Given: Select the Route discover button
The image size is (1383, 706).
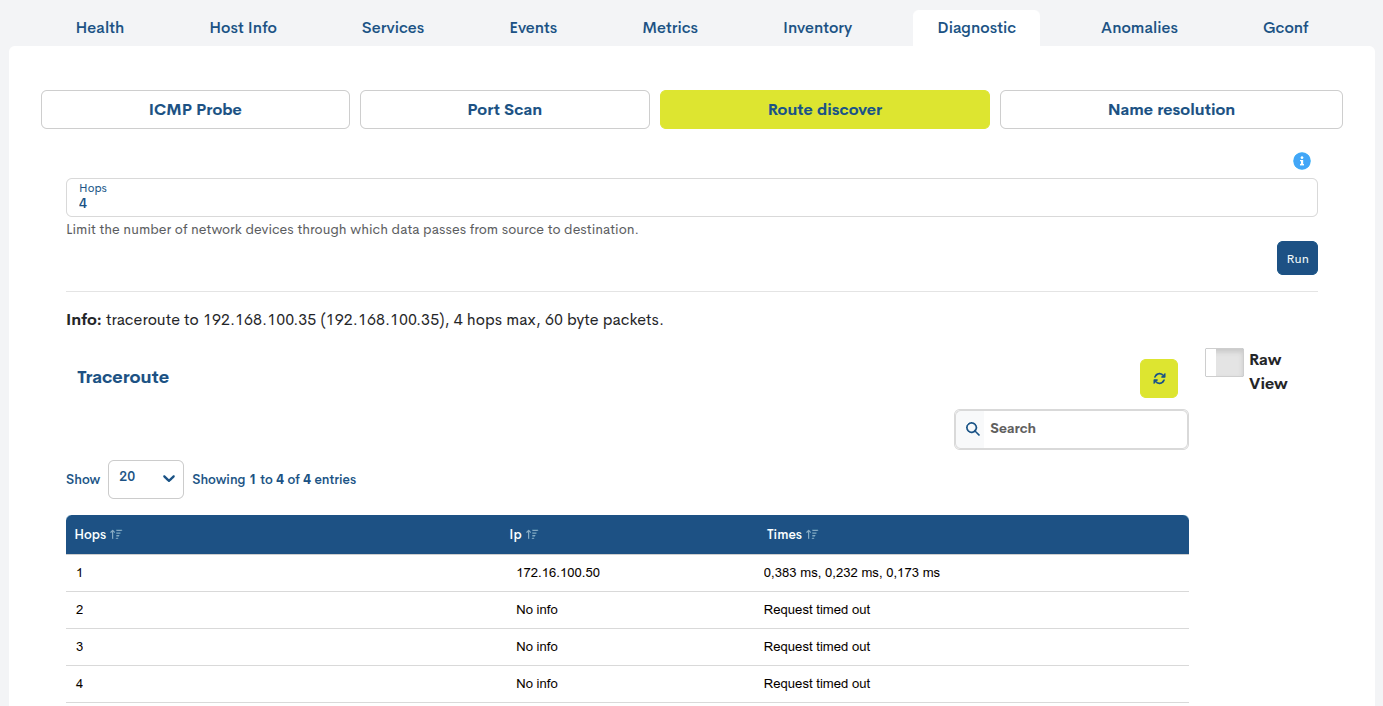Looking at the screenshot, I should pos(825,110).
